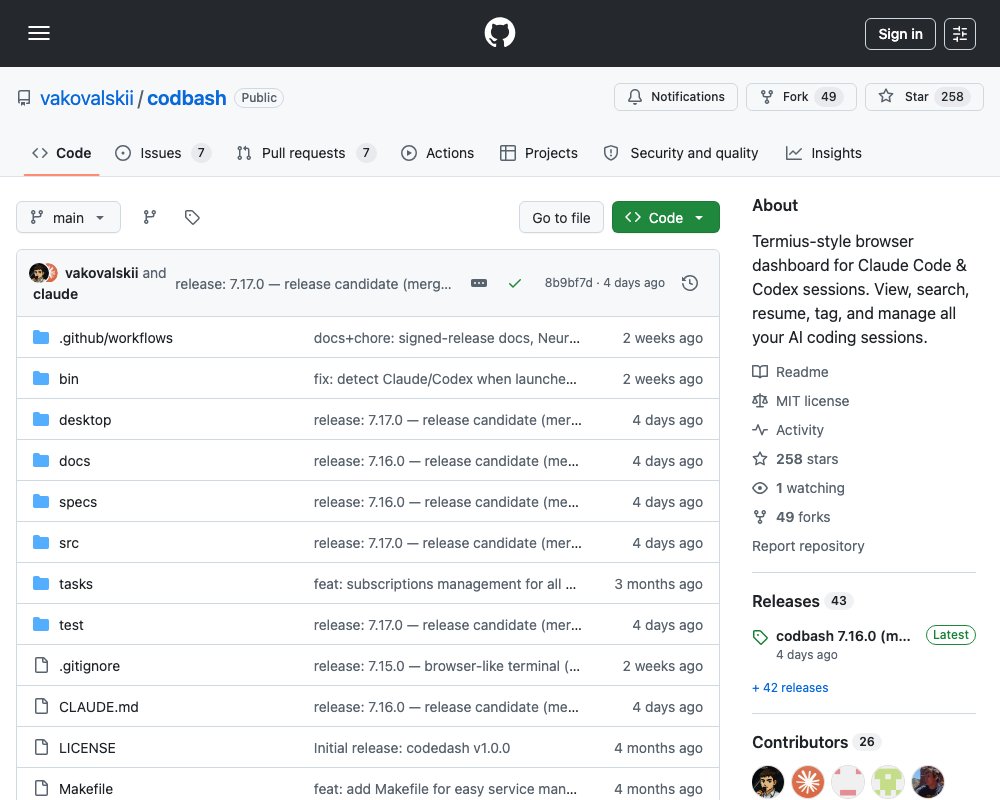Click the vakovalskii commit author avatar
This screenshot has height=800, width=1000.
pyautogui.click(x=38, y=273)
